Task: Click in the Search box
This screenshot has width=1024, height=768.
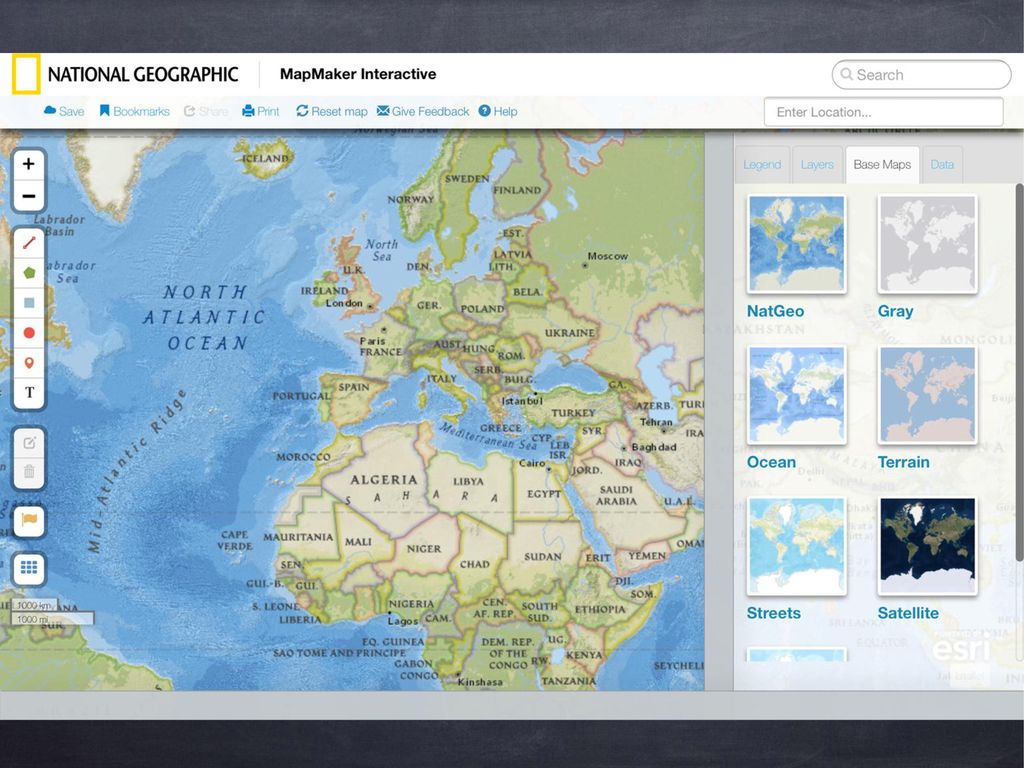Action: pos(921,74)
